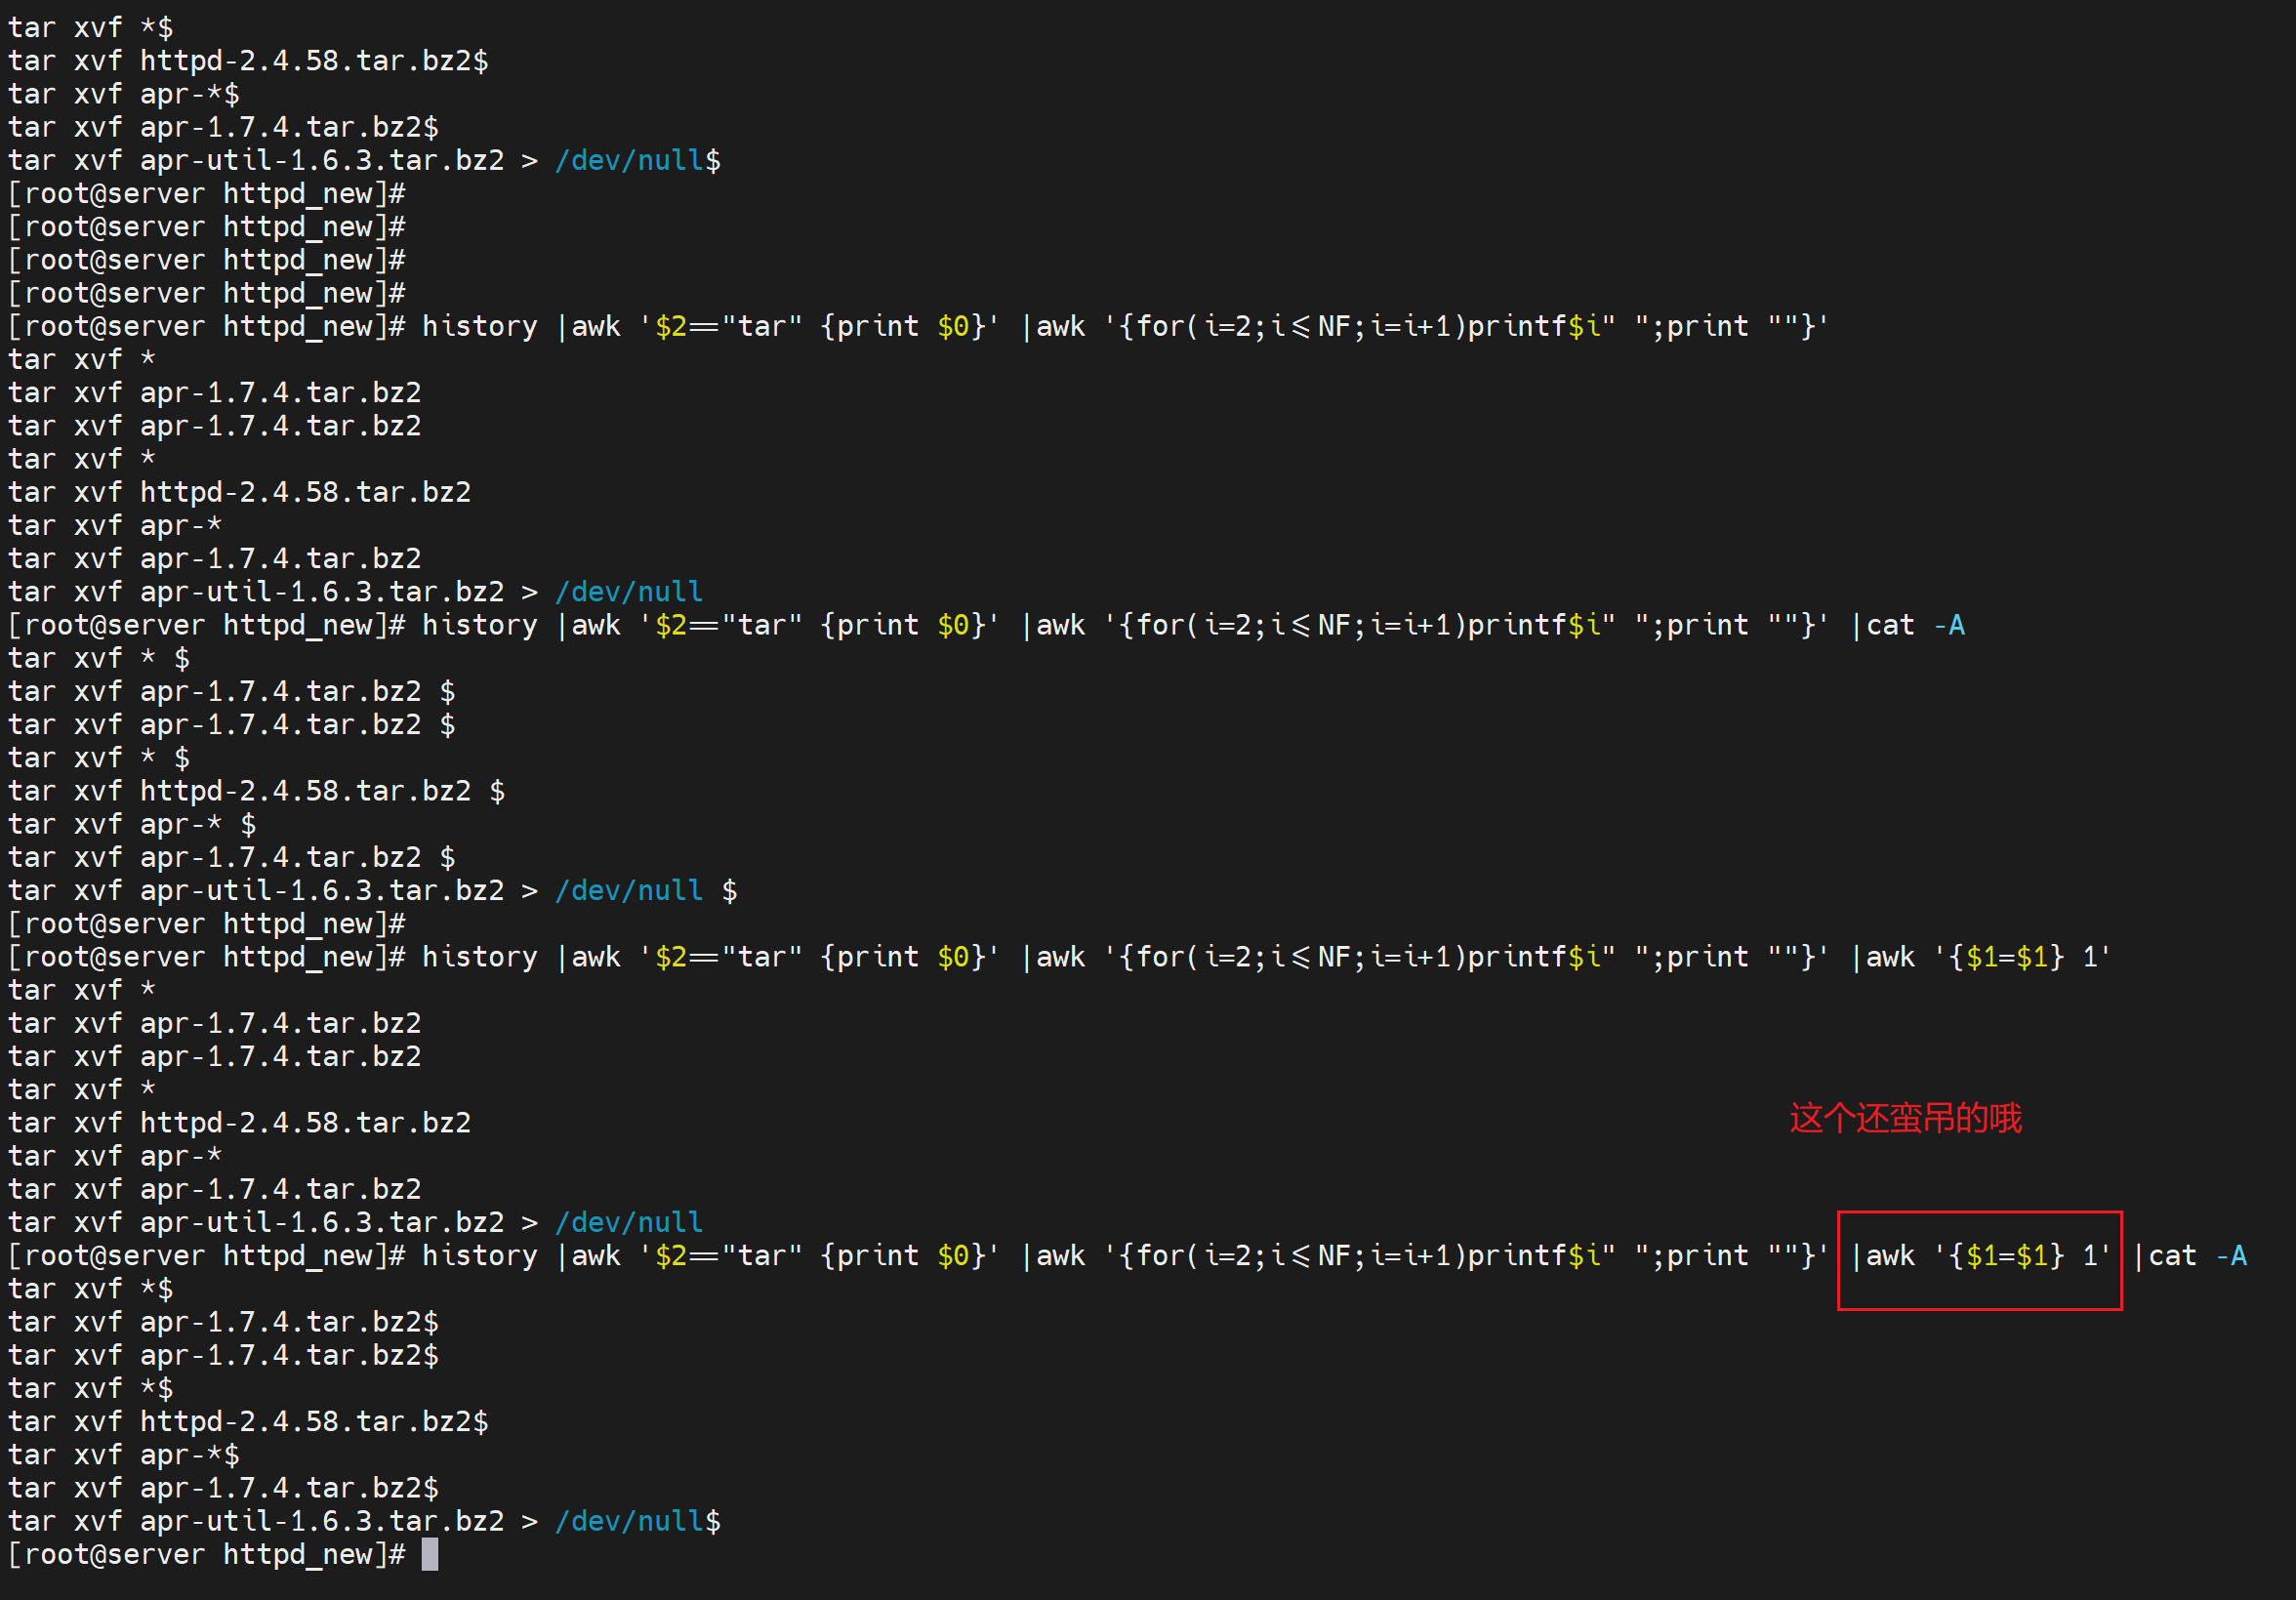The width and height of the screenshot is (2296, 1600).
Task: Click the blinking cursor at the bottom prompt
Action: pos(430,1555)
